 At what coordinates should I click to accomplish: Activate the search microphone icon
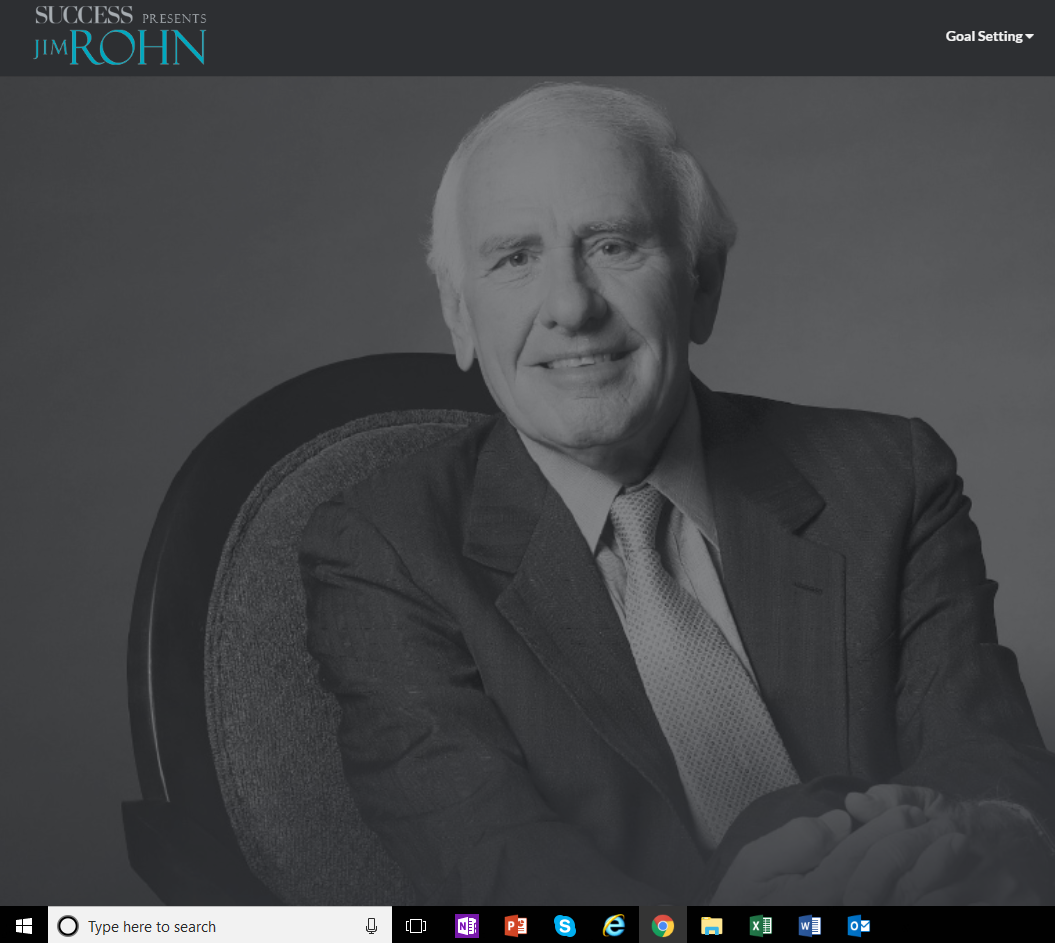tap(371, 926)
